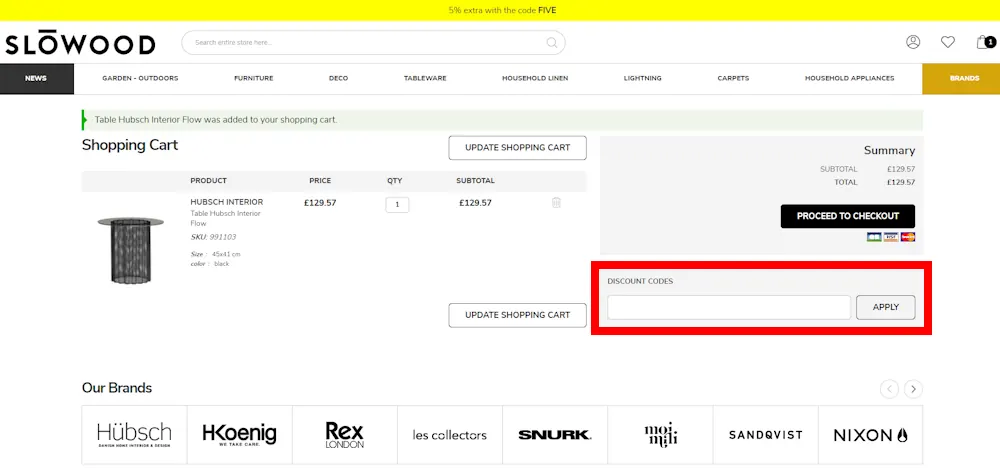The width and height of the screenshot is (1000, 468).
Task: Open the Furniture menu
Action: click(x=253, y=78)
